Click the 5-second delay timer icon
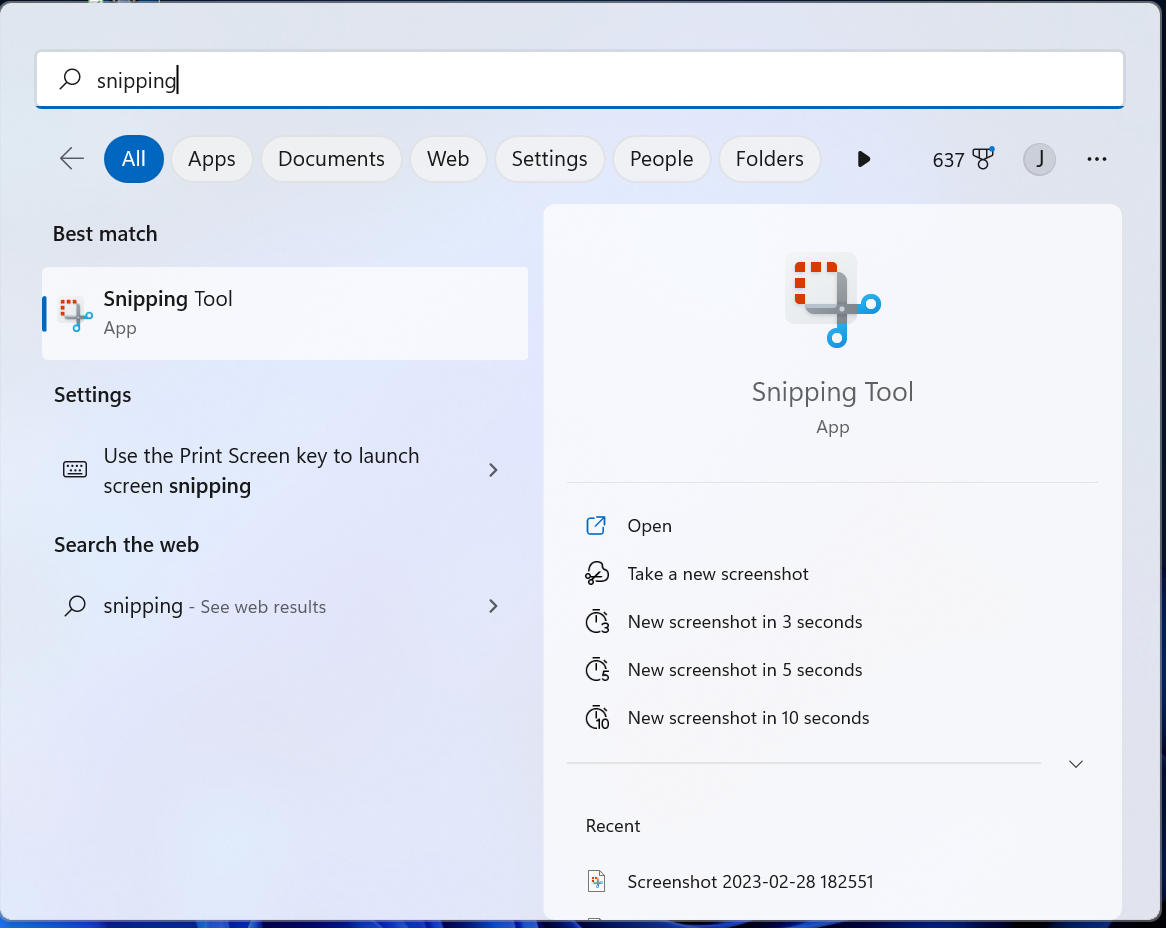Screen dimensions: 1166x928 pyautogui.click(x=596, y=669)
